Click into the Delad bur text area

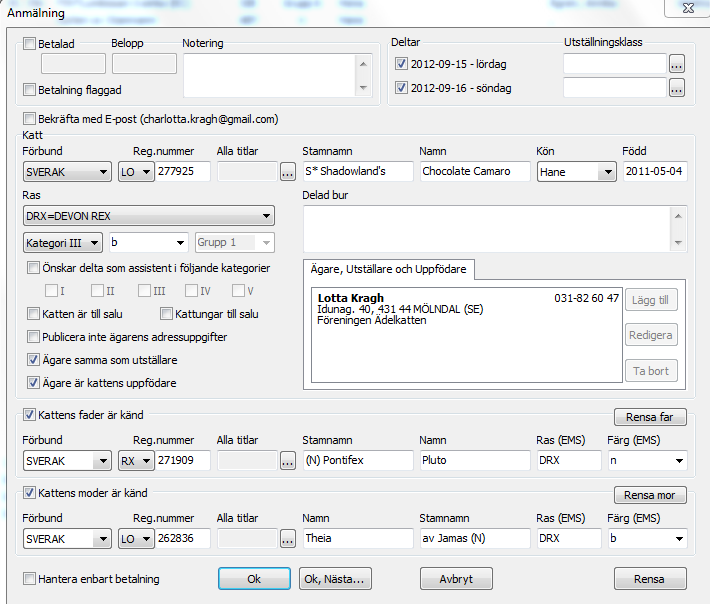[487, 229]
